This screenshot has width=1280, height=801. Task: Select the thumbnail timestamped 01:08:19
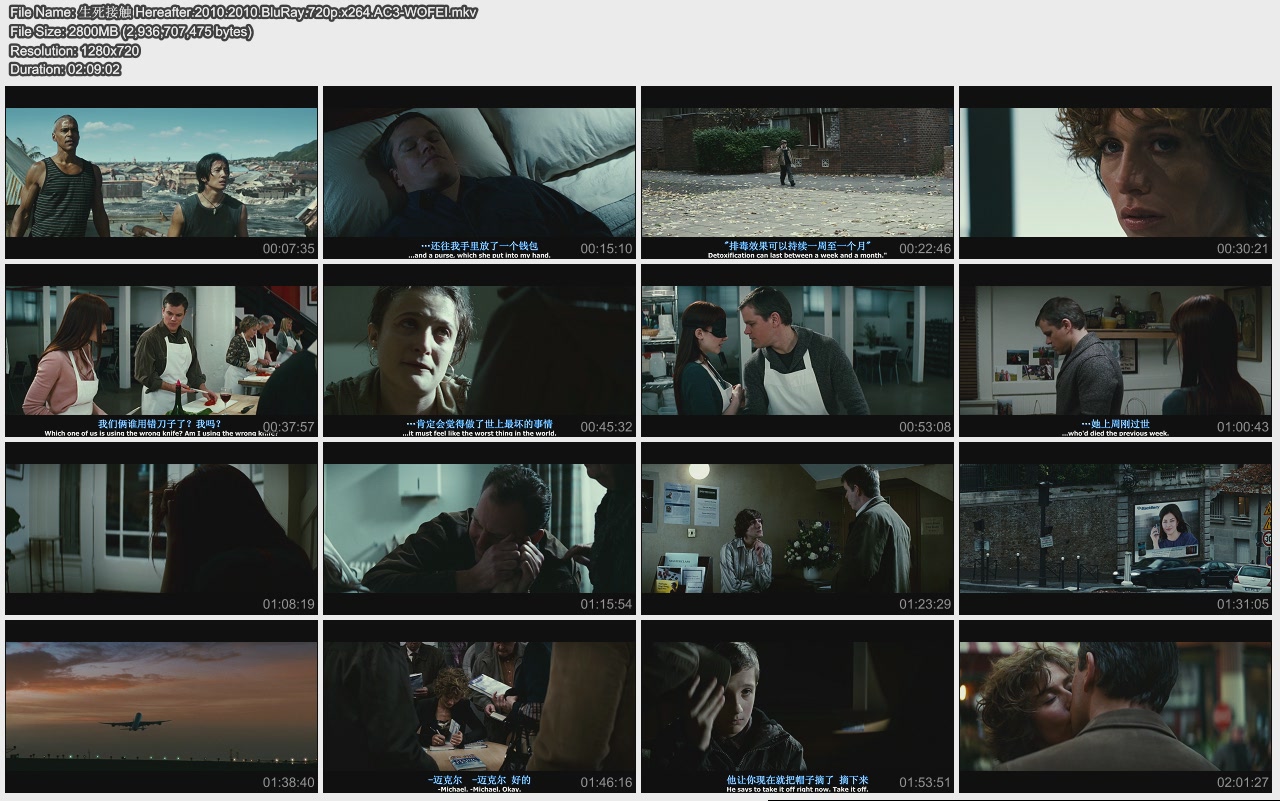point(161,528)
